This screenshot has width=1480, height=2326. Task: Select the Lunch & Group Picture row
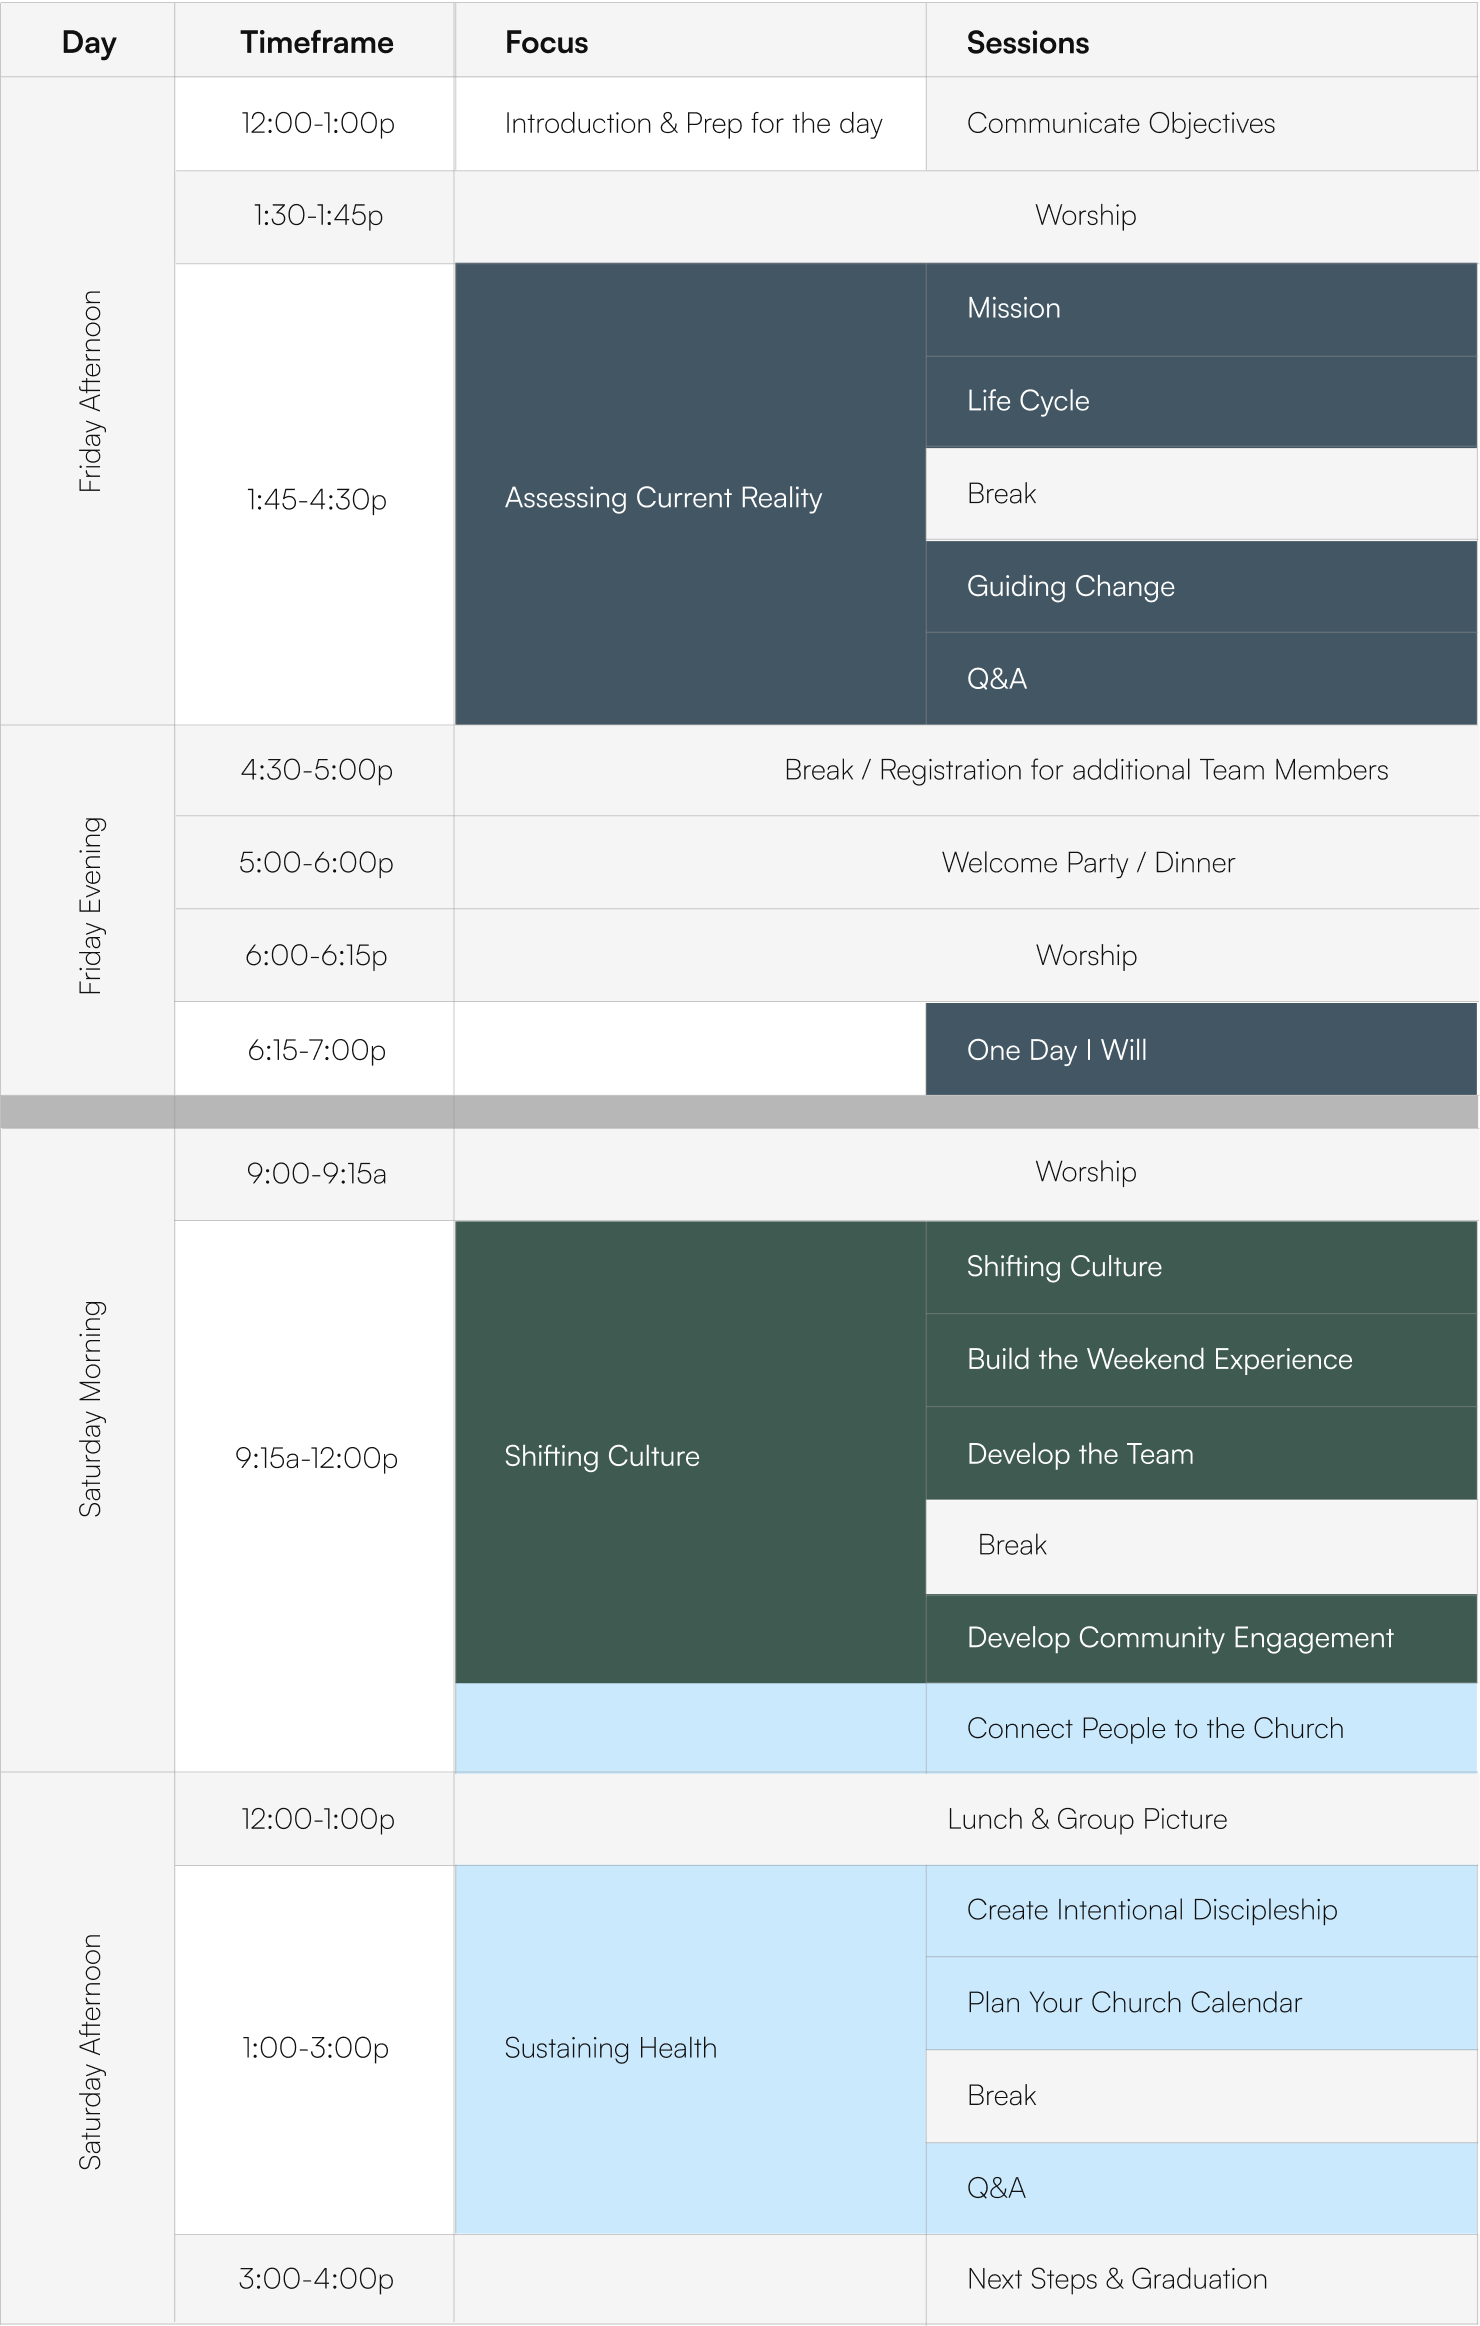point(966,1819)
